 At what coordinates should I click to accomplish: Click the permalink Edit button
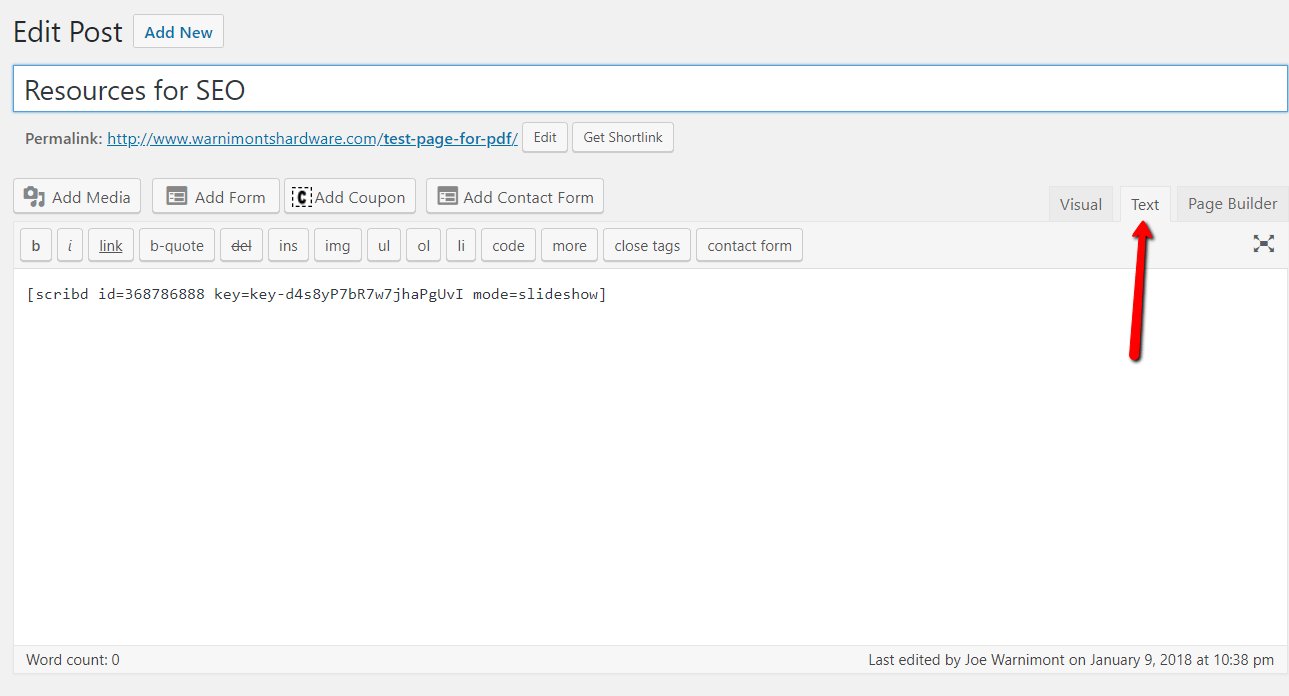tap(545, 138)
